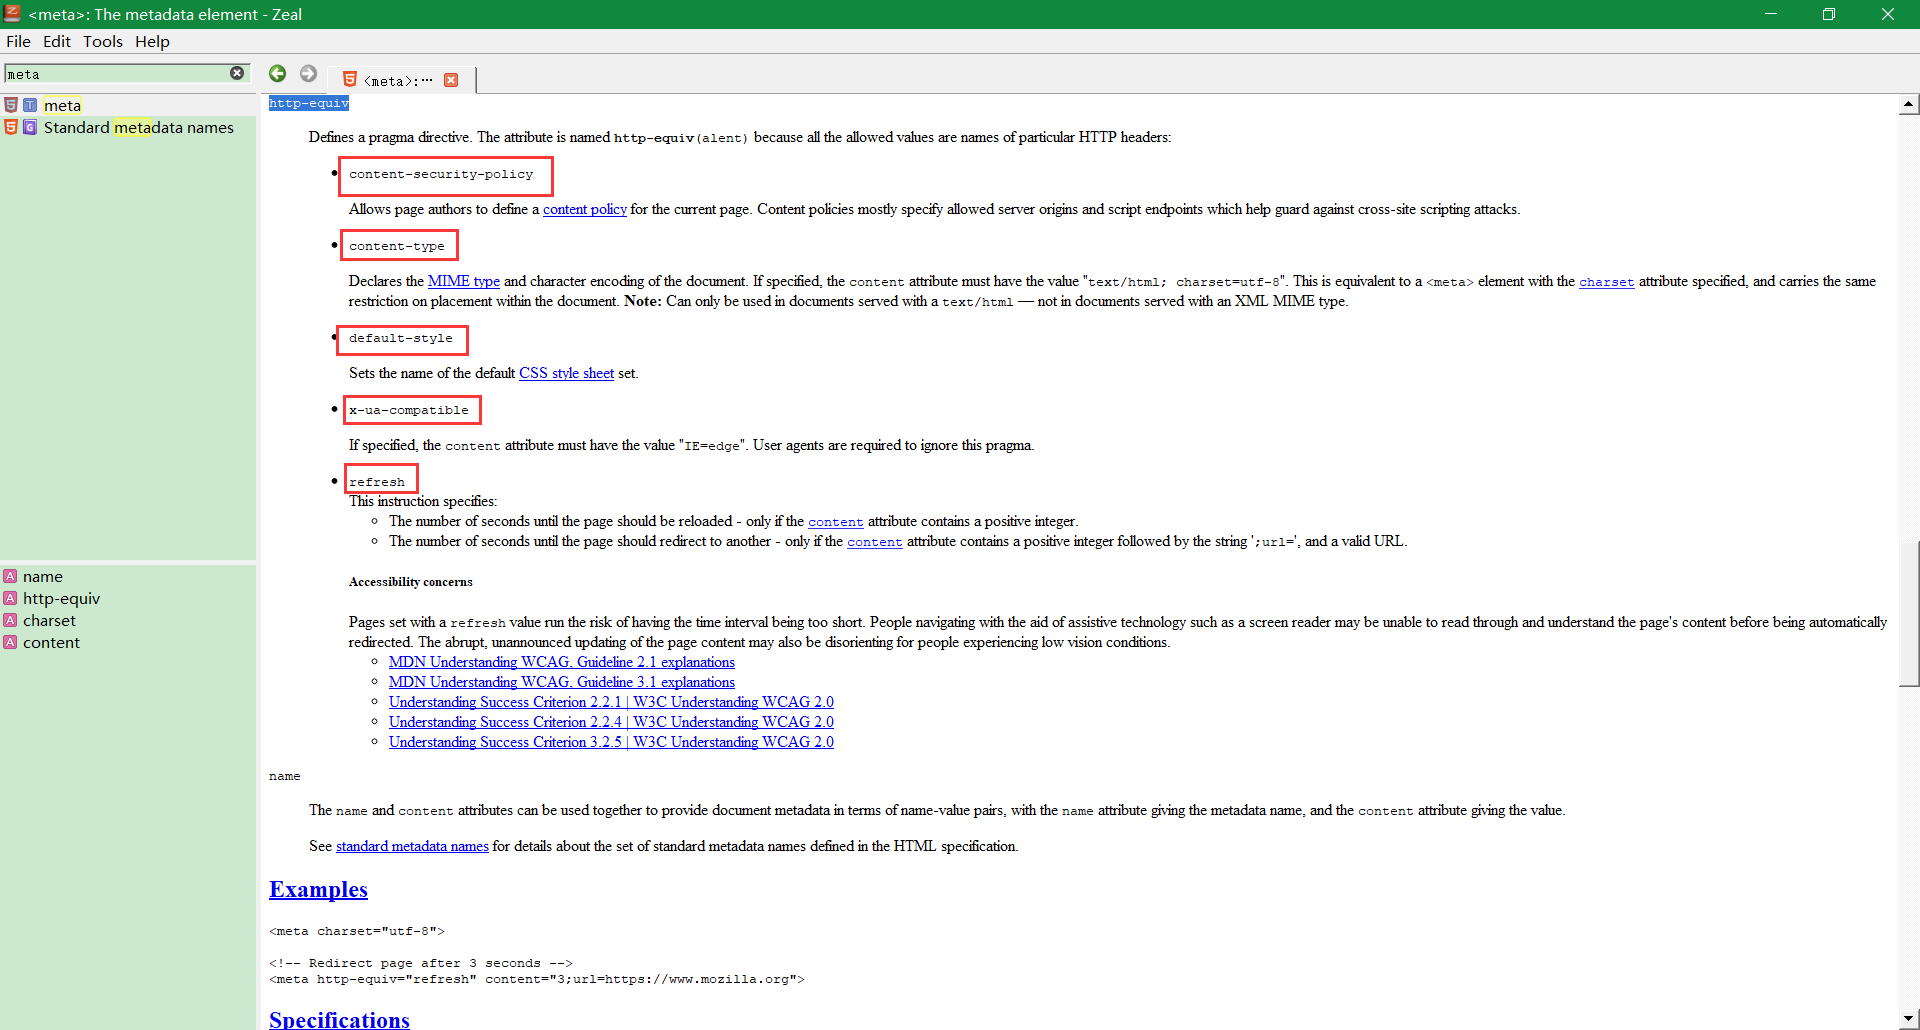This screenshot has height=1030, width=1920.
Task: Click the HTML docset icon beside meta result
Action: 11,105
